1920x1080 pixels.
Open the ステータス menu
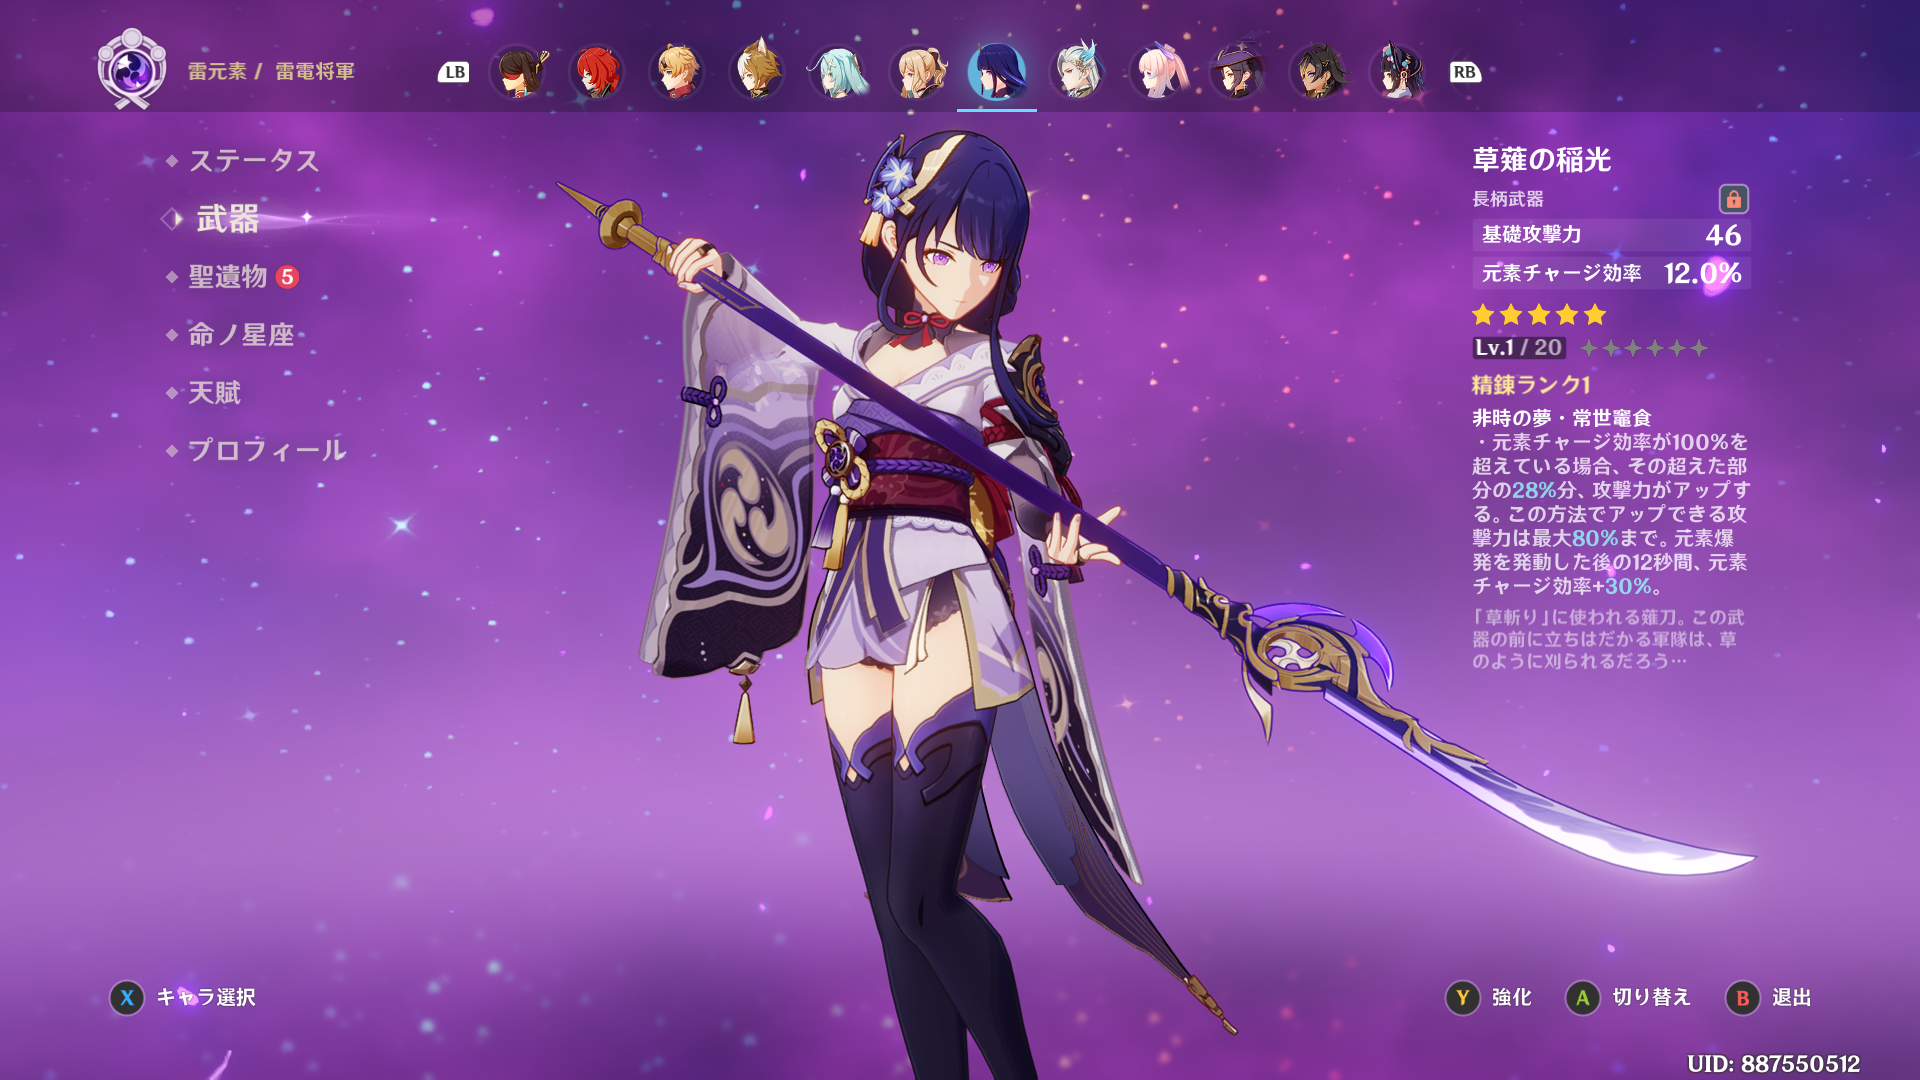253,160
